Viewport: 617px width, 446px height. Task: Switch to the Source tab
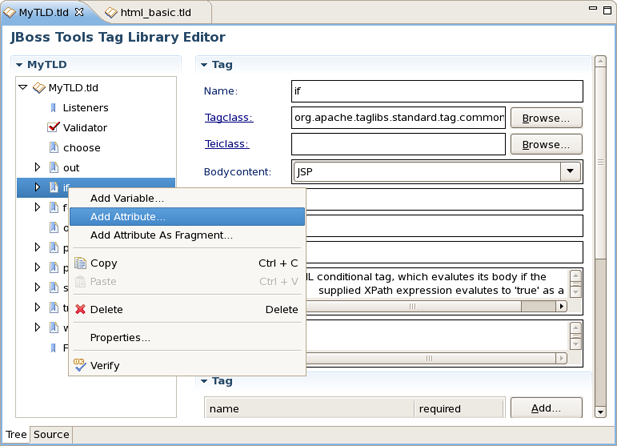tap(51, 434)
